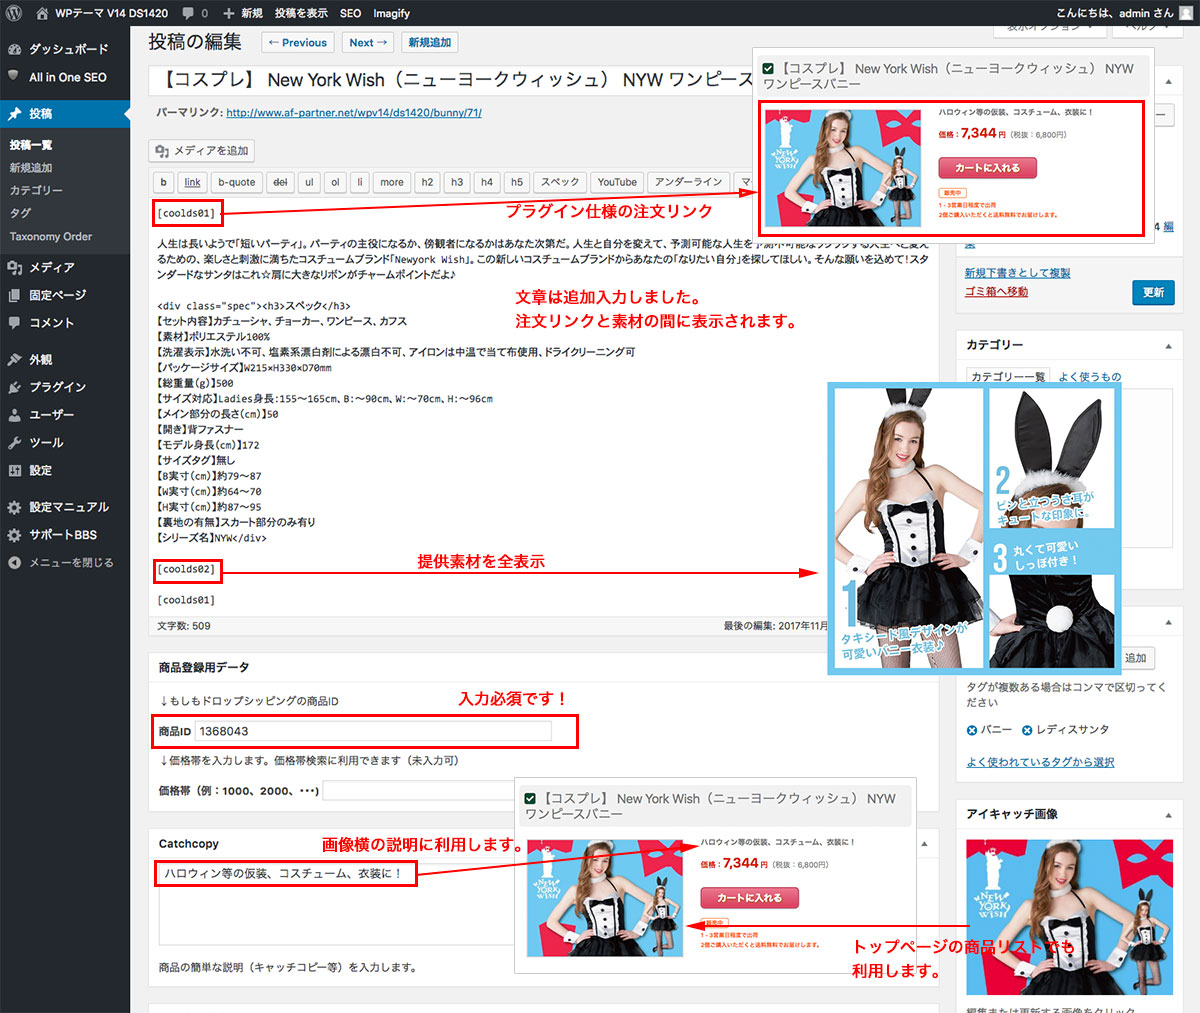
Task: Click into the 商品ID input field
Action: (373, 731)
